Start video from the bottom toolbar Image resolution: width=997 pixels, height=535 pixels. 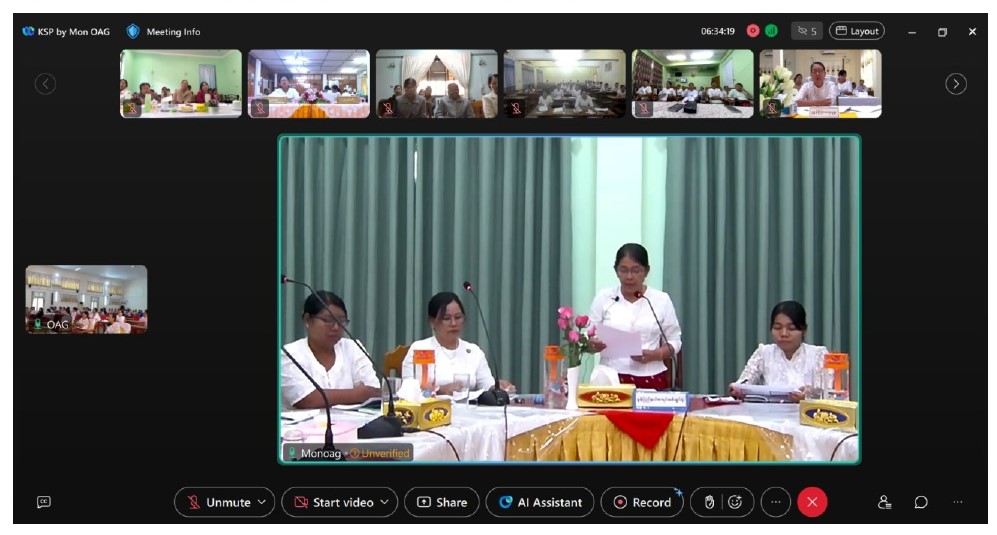[331, 502]
